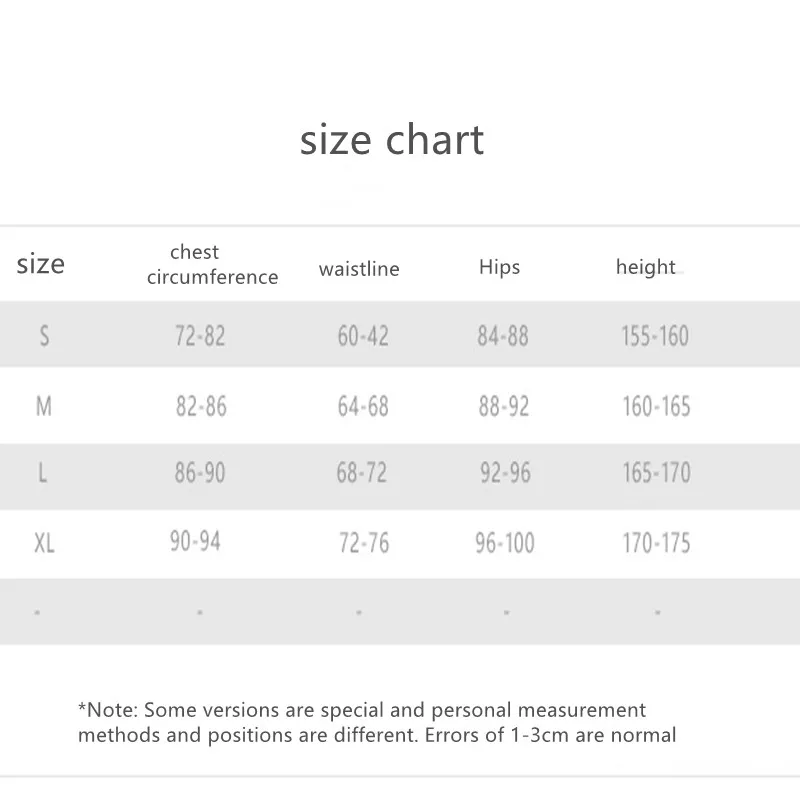Select the 170-175 height value
The image size is (800, 800).
pos(655,543)
